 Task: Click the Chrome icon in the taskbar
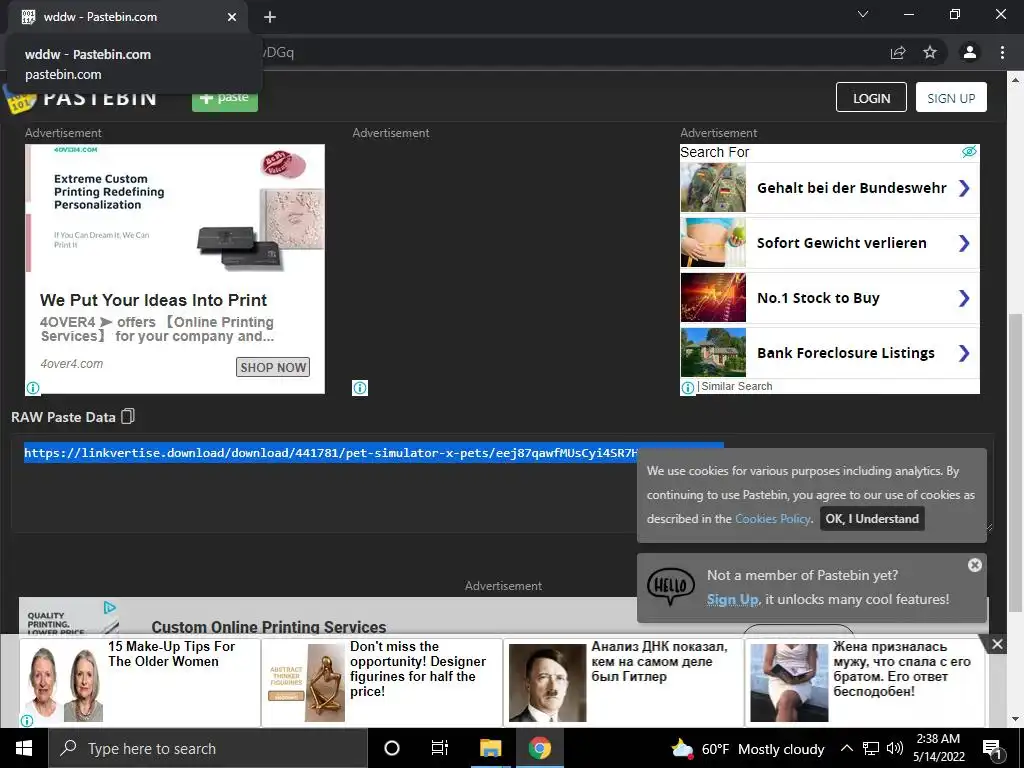click(539, 748)
